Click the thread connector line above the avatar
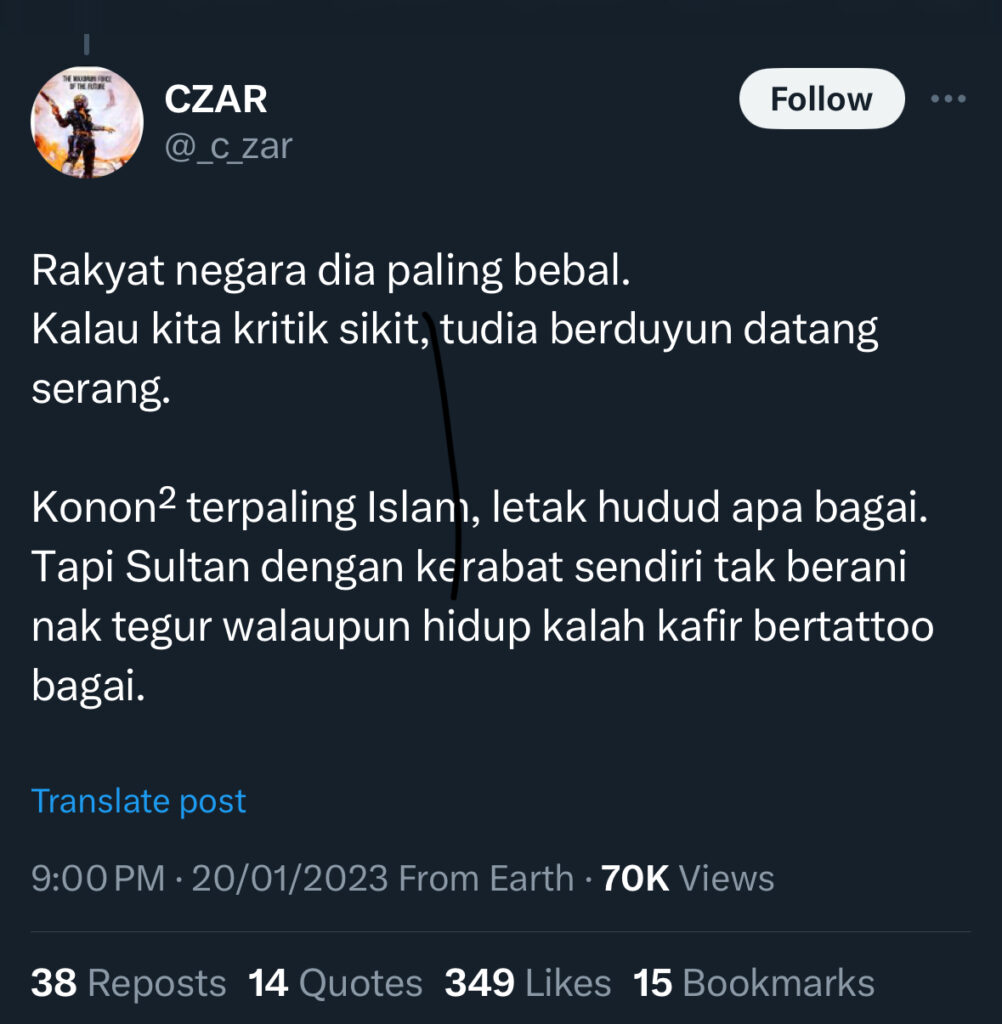Viewport: 1002px width, 1024px height. coord(86,44)
